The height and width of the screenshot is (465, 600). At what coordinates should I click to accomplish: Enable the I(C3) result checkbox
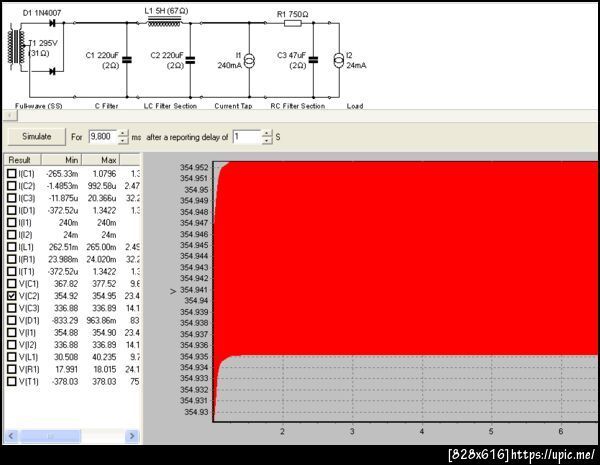tap(12, 198)
